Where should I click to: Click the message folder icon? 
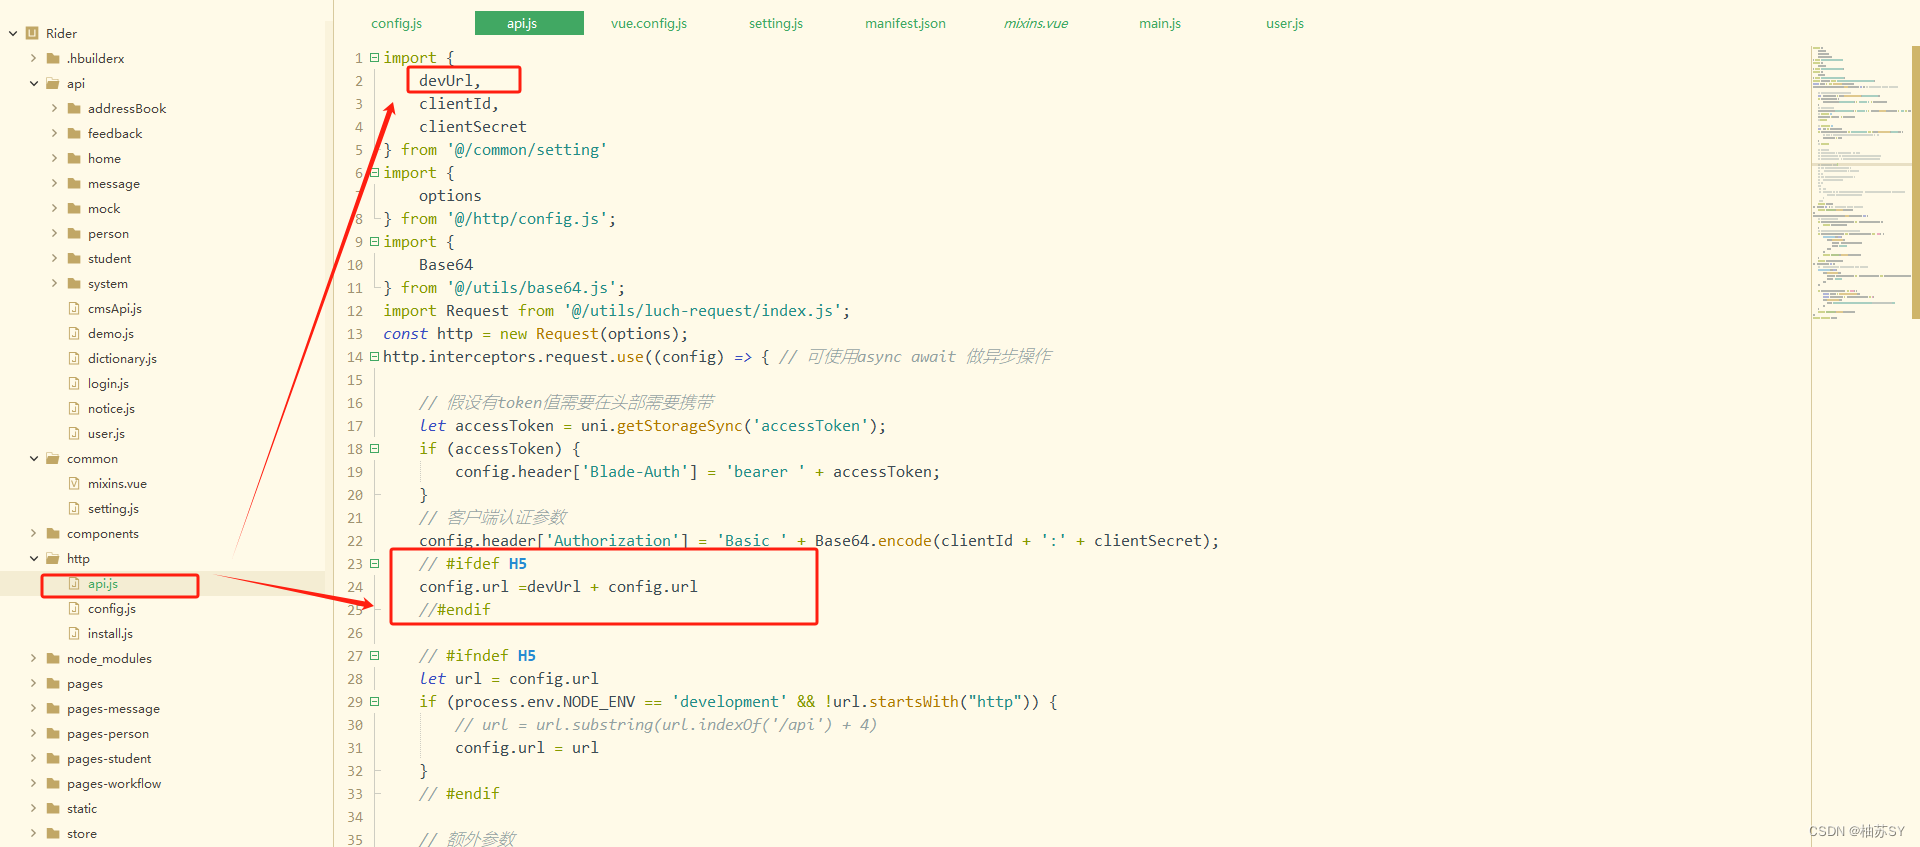[x=74, y=184]
